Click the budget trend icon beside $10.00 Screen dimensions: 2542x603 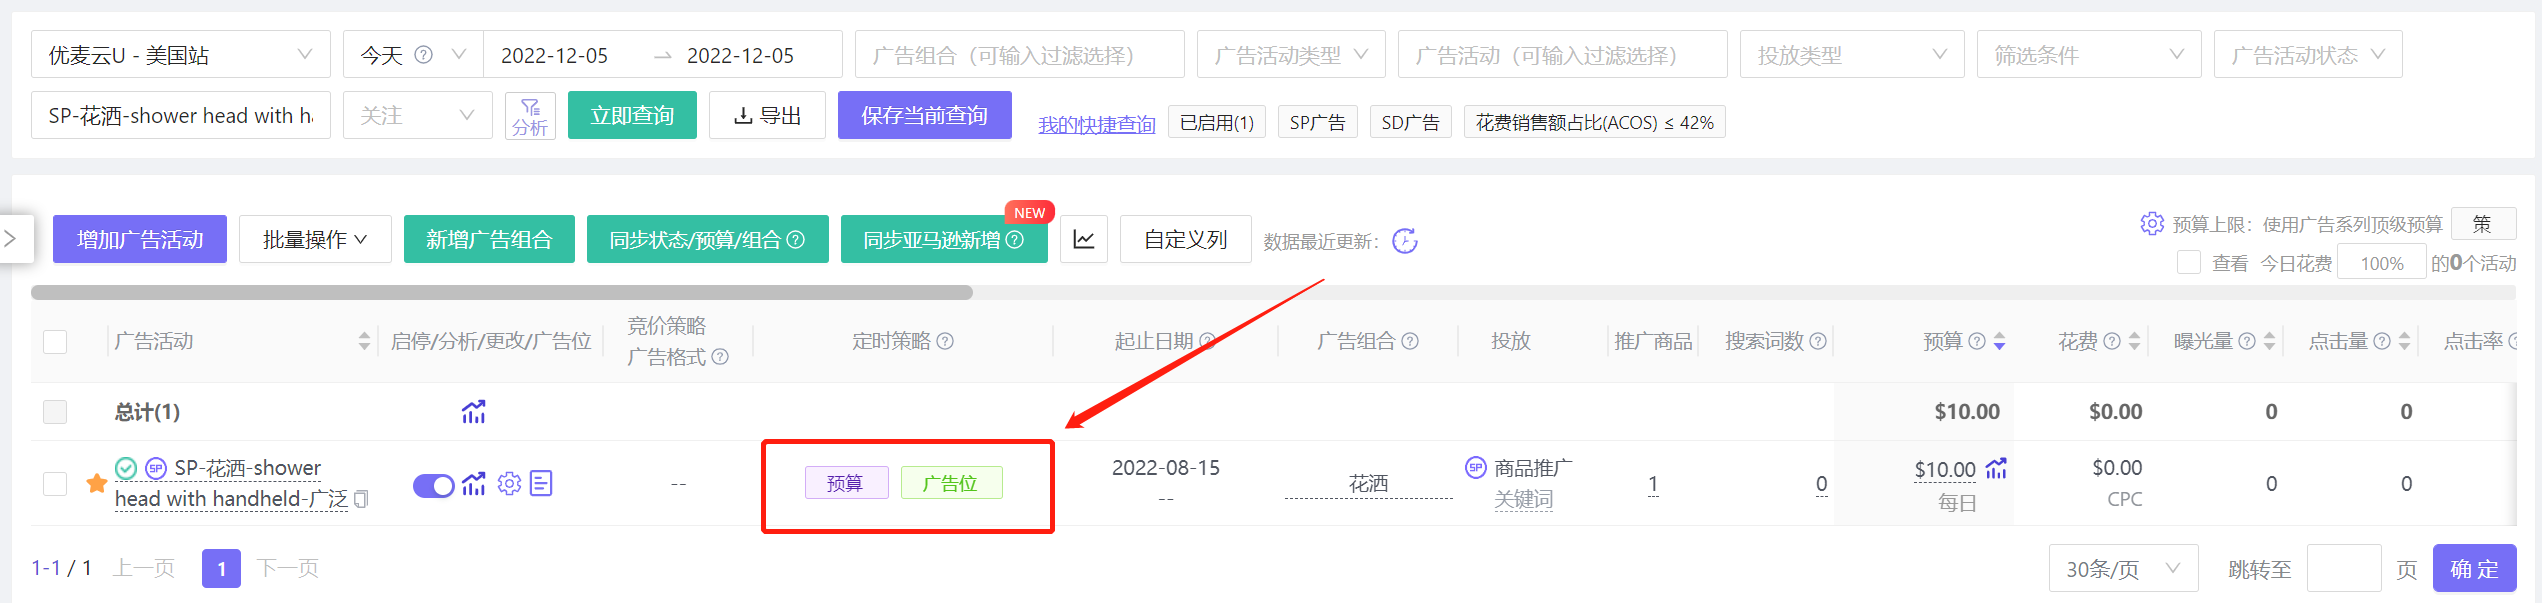1996,468
